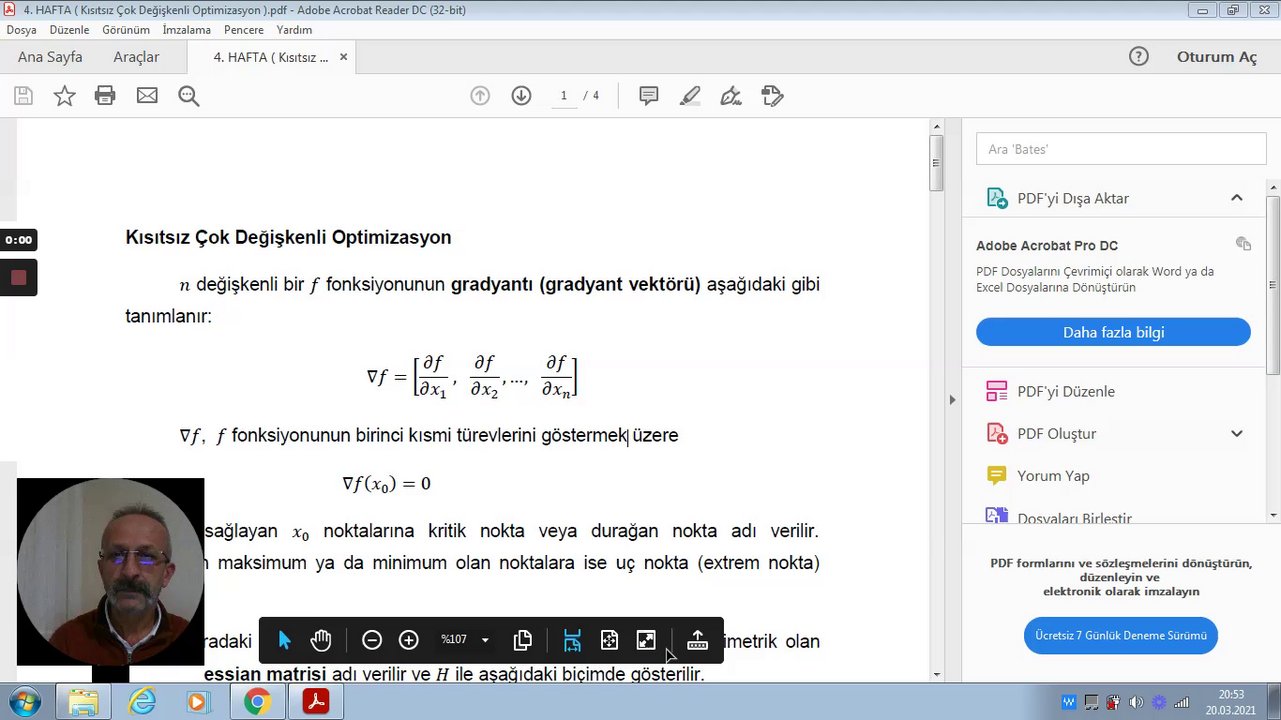The height and width of the screenshot is (720, 1281).
Task: Open the Sign document tool
Action: click(x=731, y=96)
